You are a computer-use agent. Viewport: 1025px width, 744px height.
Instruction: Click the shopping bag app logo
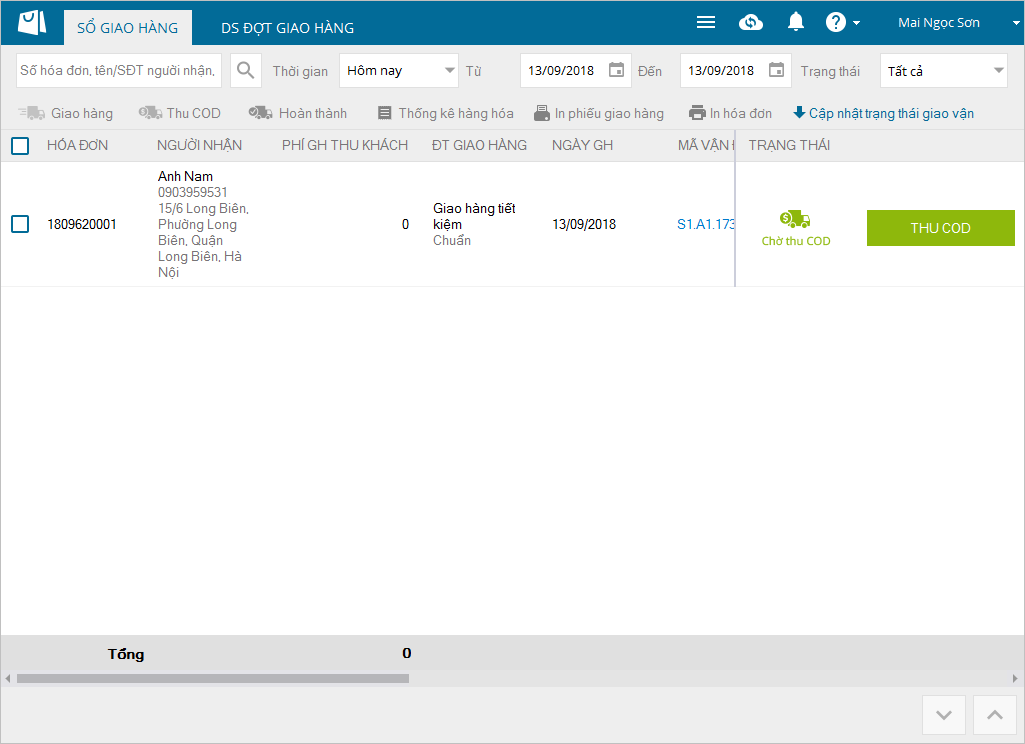31,22
